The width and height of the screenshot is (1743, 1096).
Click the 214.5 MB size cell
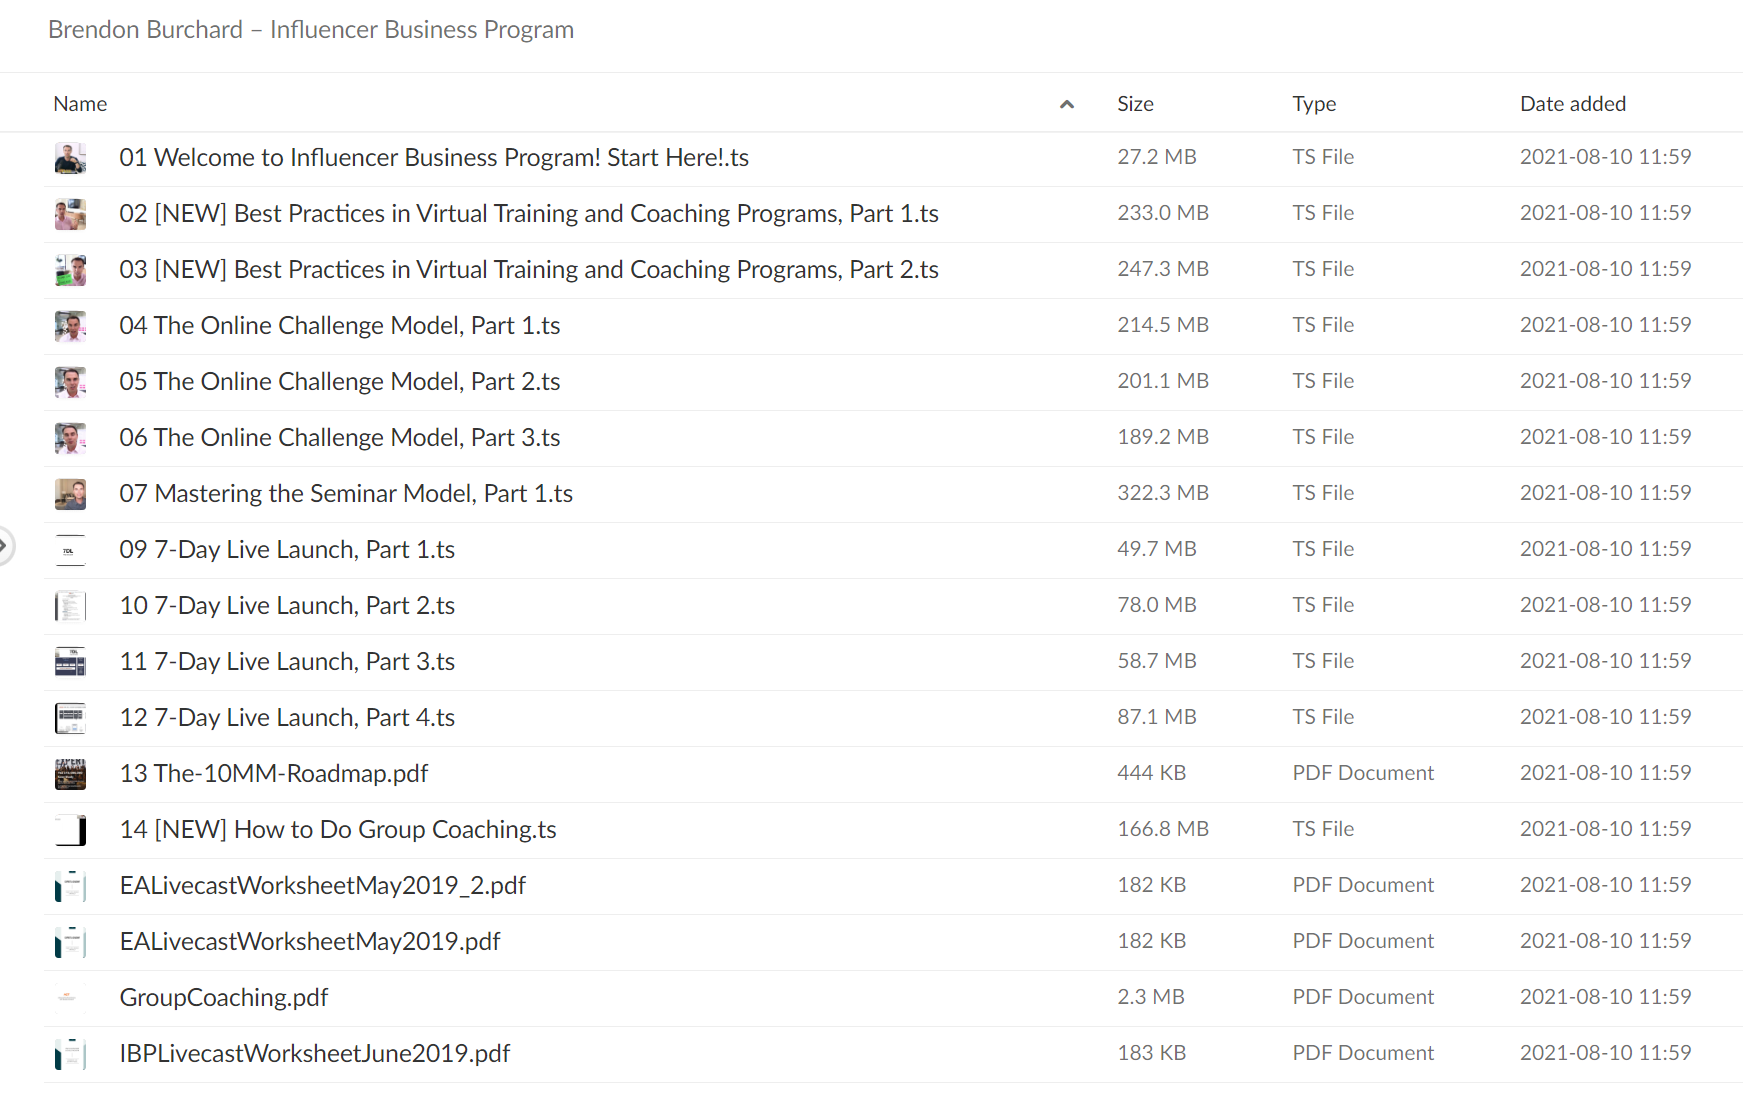1163,325
